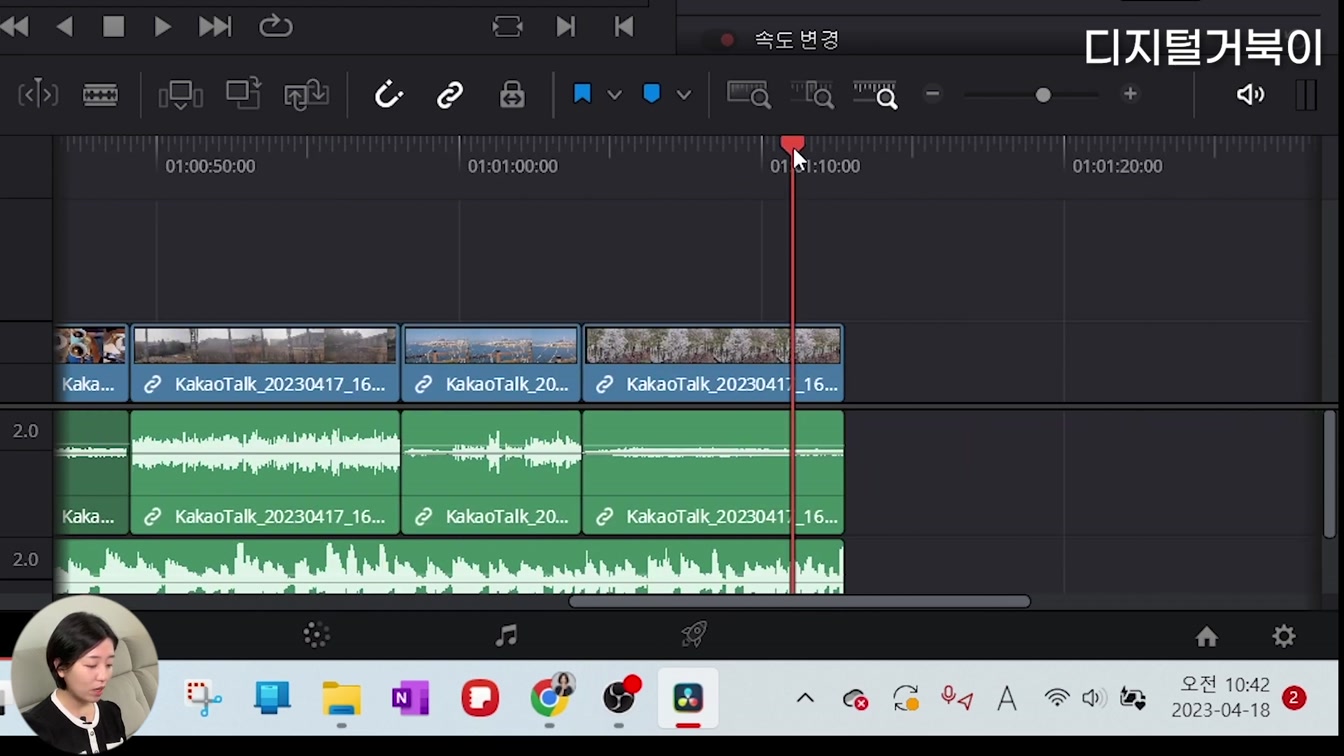Open File Explorer from taskbar
Image resolution: width=1344 pixels, height=756 pixels.
341,698
